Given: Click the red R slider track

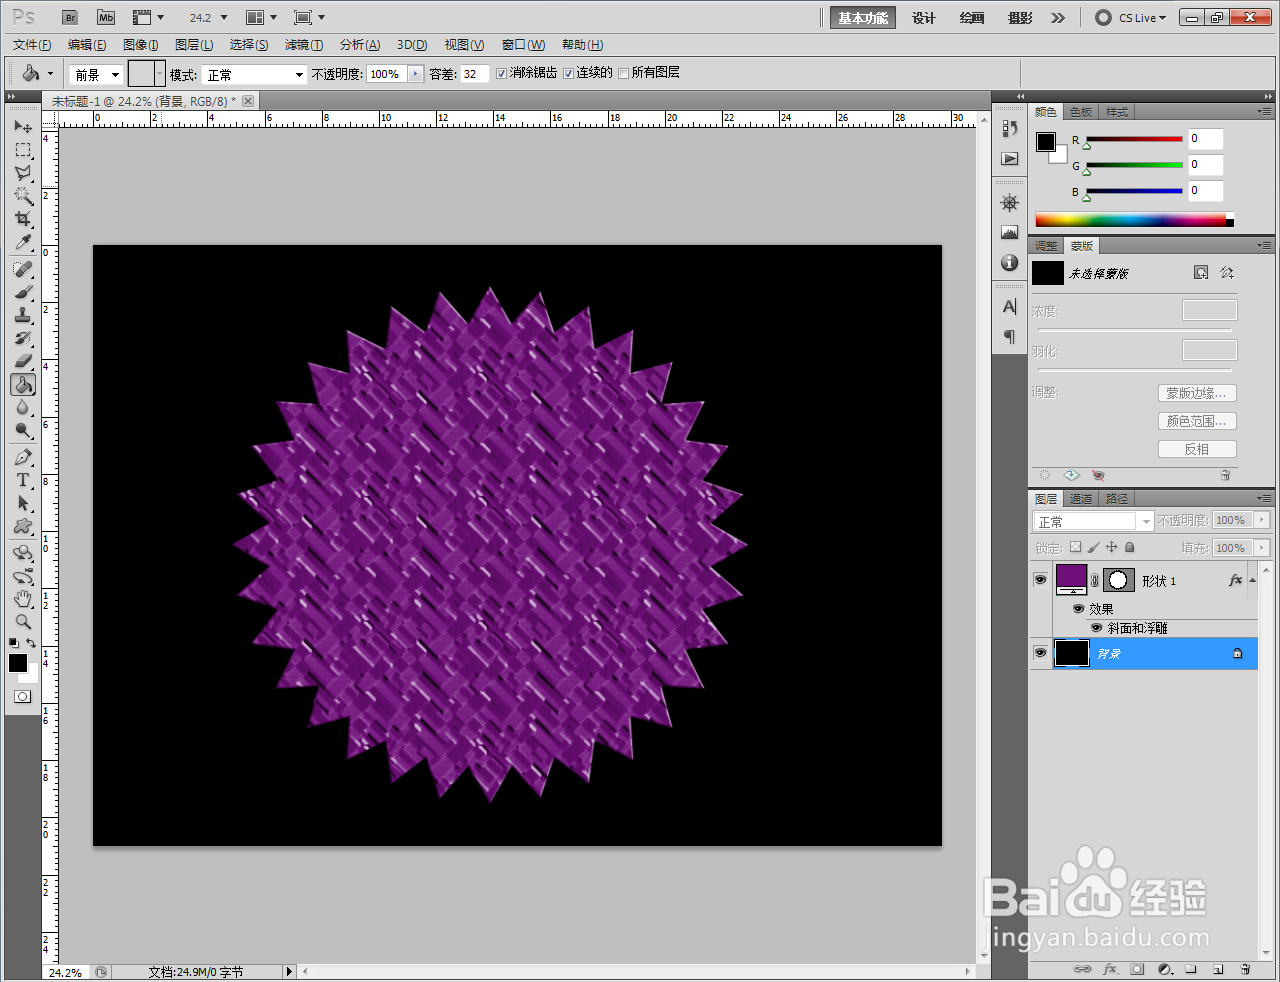Looking at the screenshot, I should point(1134,139).
